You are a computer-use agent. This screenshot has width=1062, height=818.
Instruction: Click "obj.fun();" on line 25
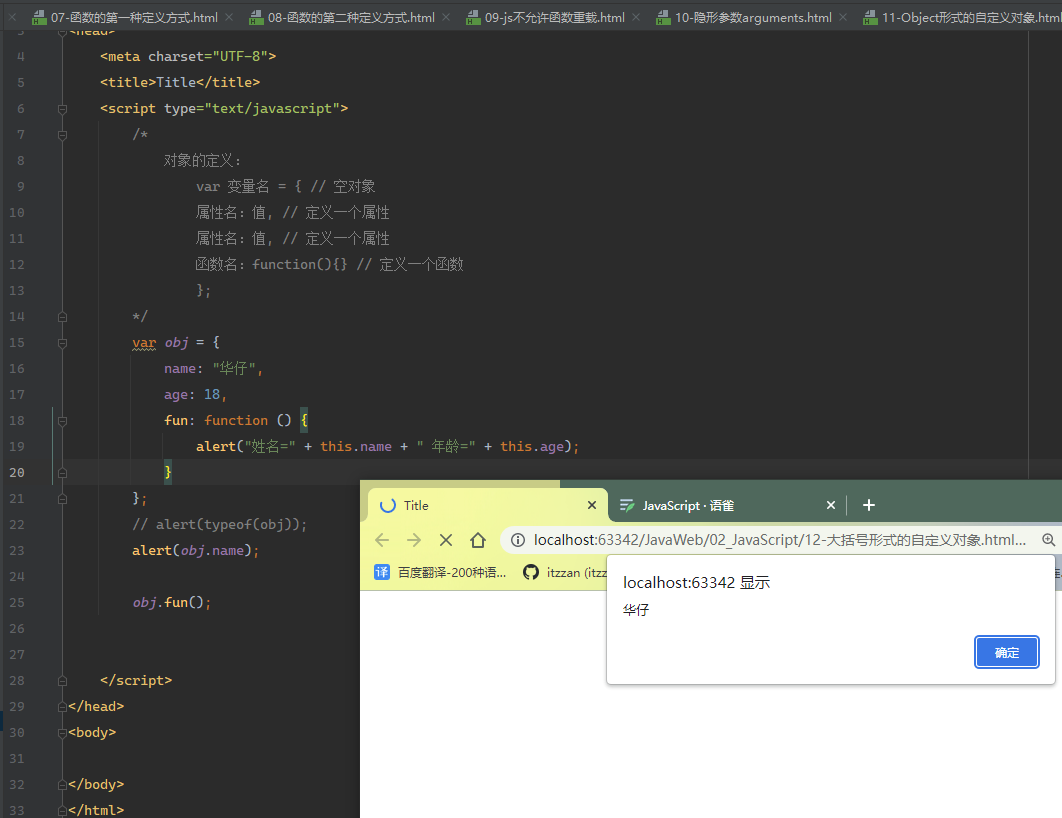[172, 602]
